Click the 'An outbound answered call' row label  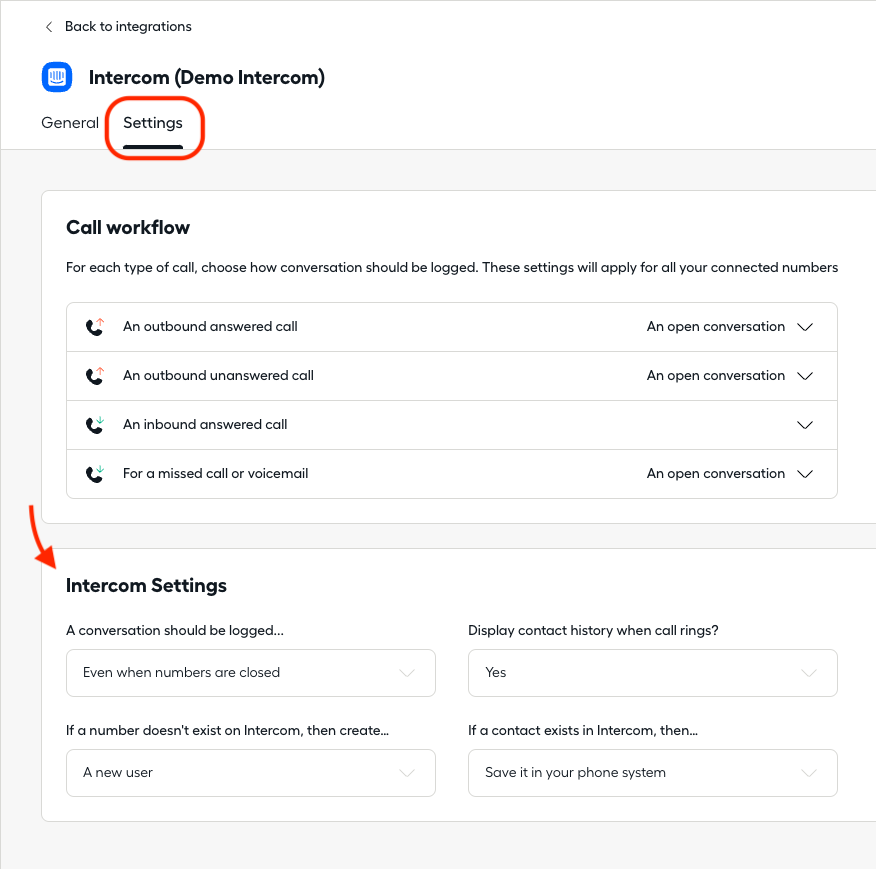click(210, 326)
